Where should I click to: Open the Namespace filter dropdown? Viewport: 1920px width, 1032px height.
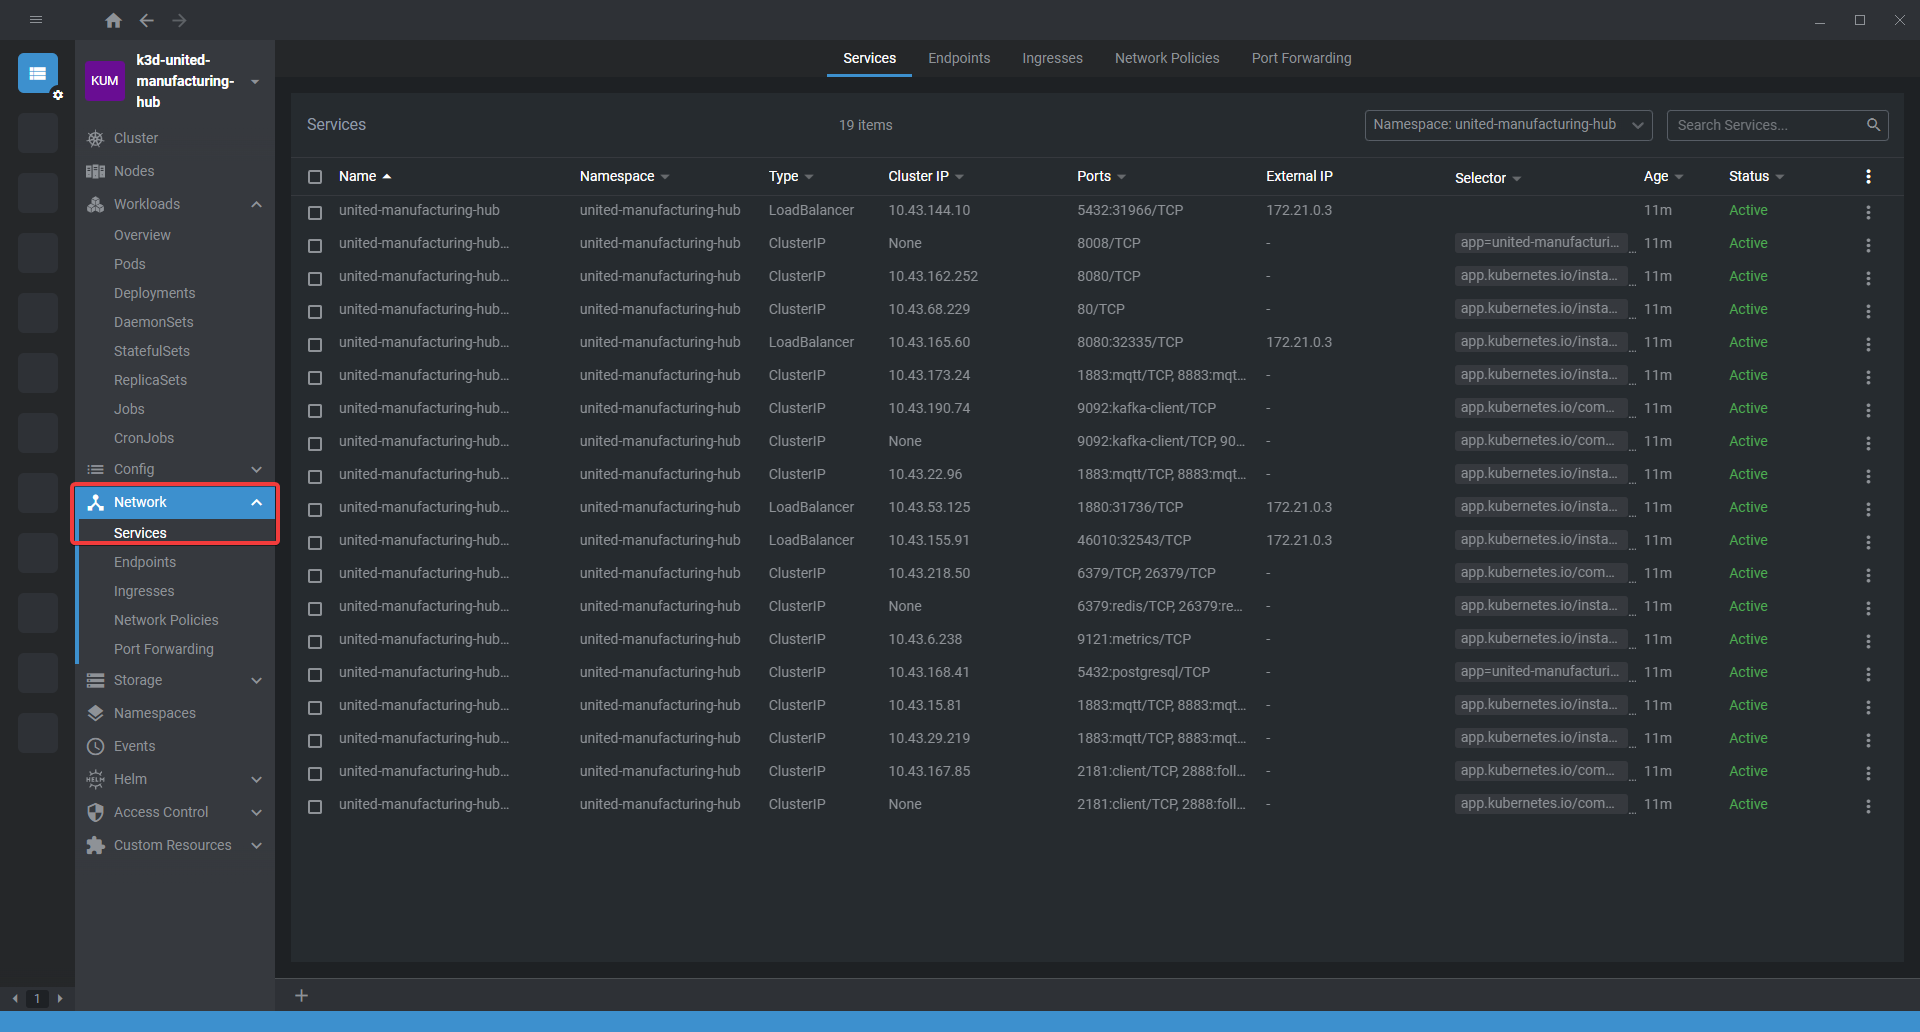1508,125
